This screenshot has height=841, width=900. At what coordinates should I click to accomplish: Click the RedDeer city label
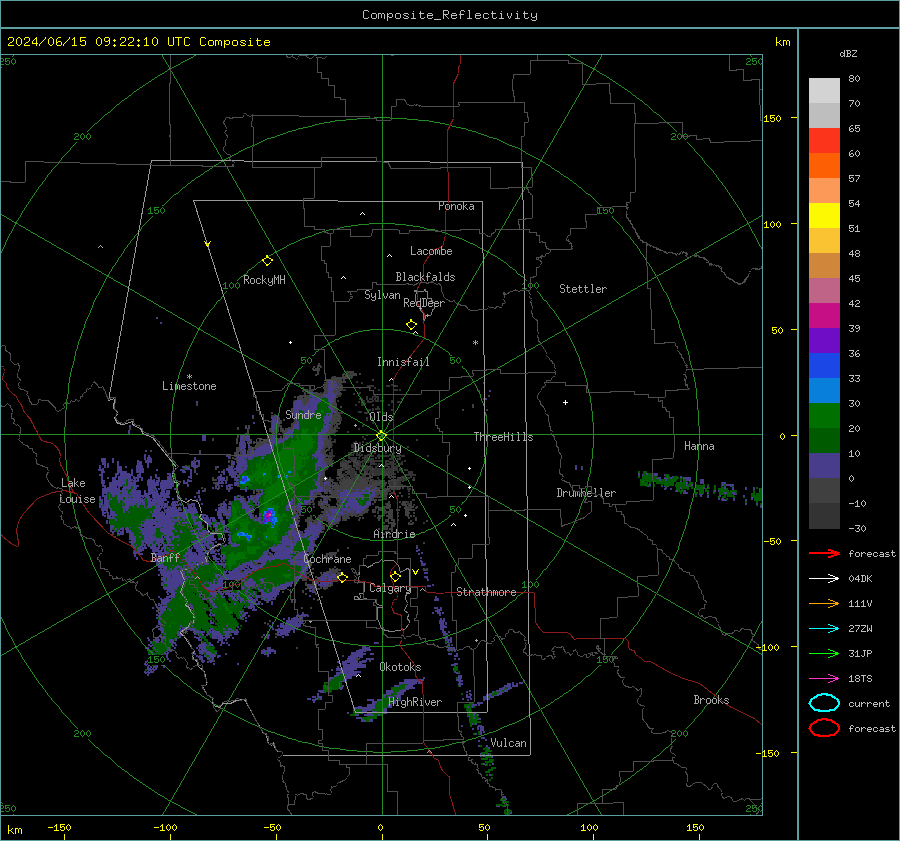pyautogui.click(x=424, y=303)
